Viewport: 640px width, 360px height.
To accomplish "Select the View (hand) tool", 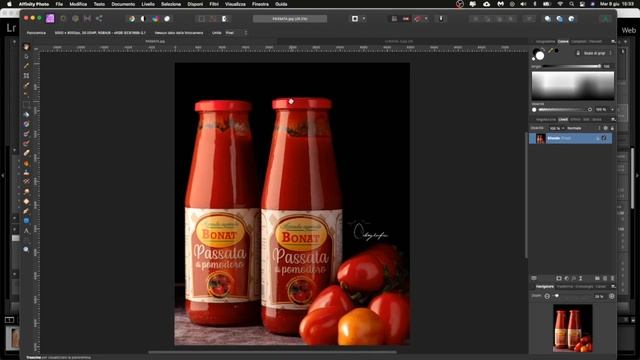I will pos(27,47).
